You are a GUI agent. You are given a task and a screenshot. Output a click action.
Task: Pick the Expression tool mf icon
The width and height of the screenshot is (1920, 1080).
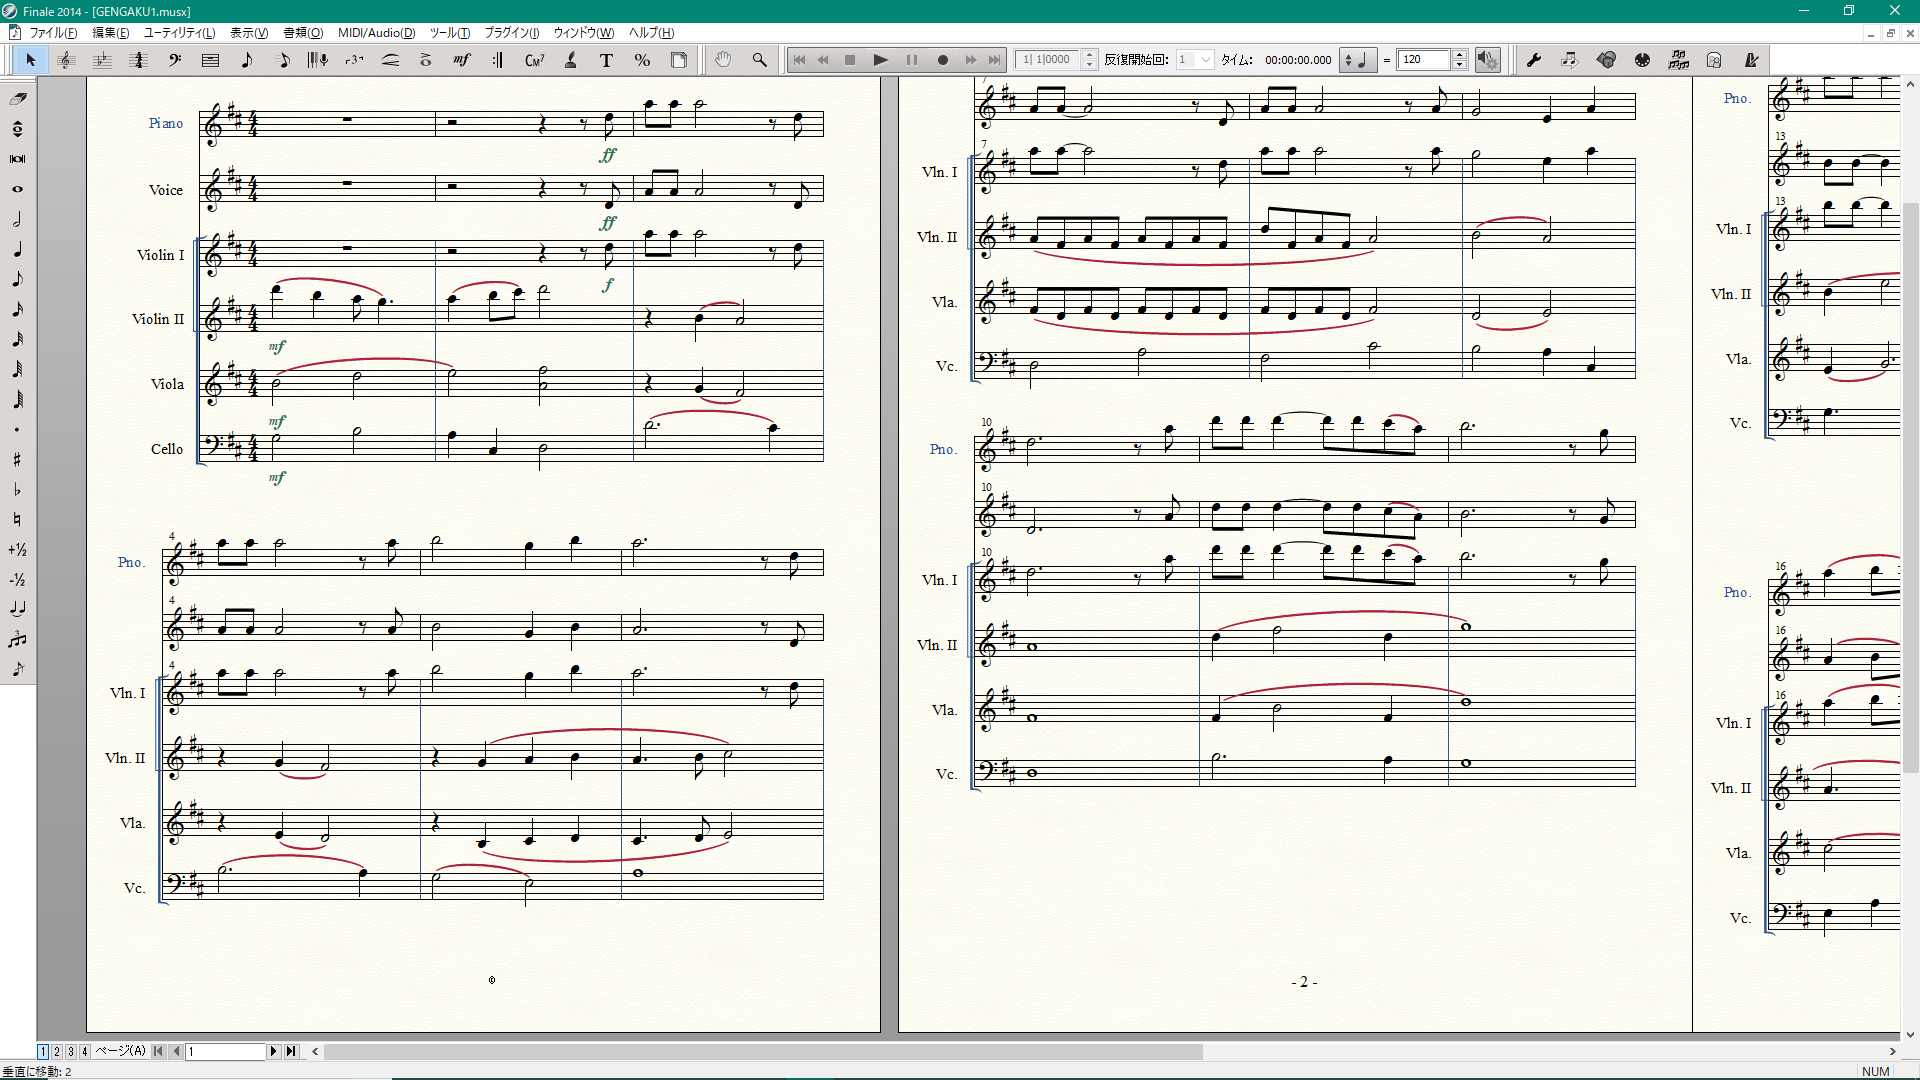(x=461, y=60)
